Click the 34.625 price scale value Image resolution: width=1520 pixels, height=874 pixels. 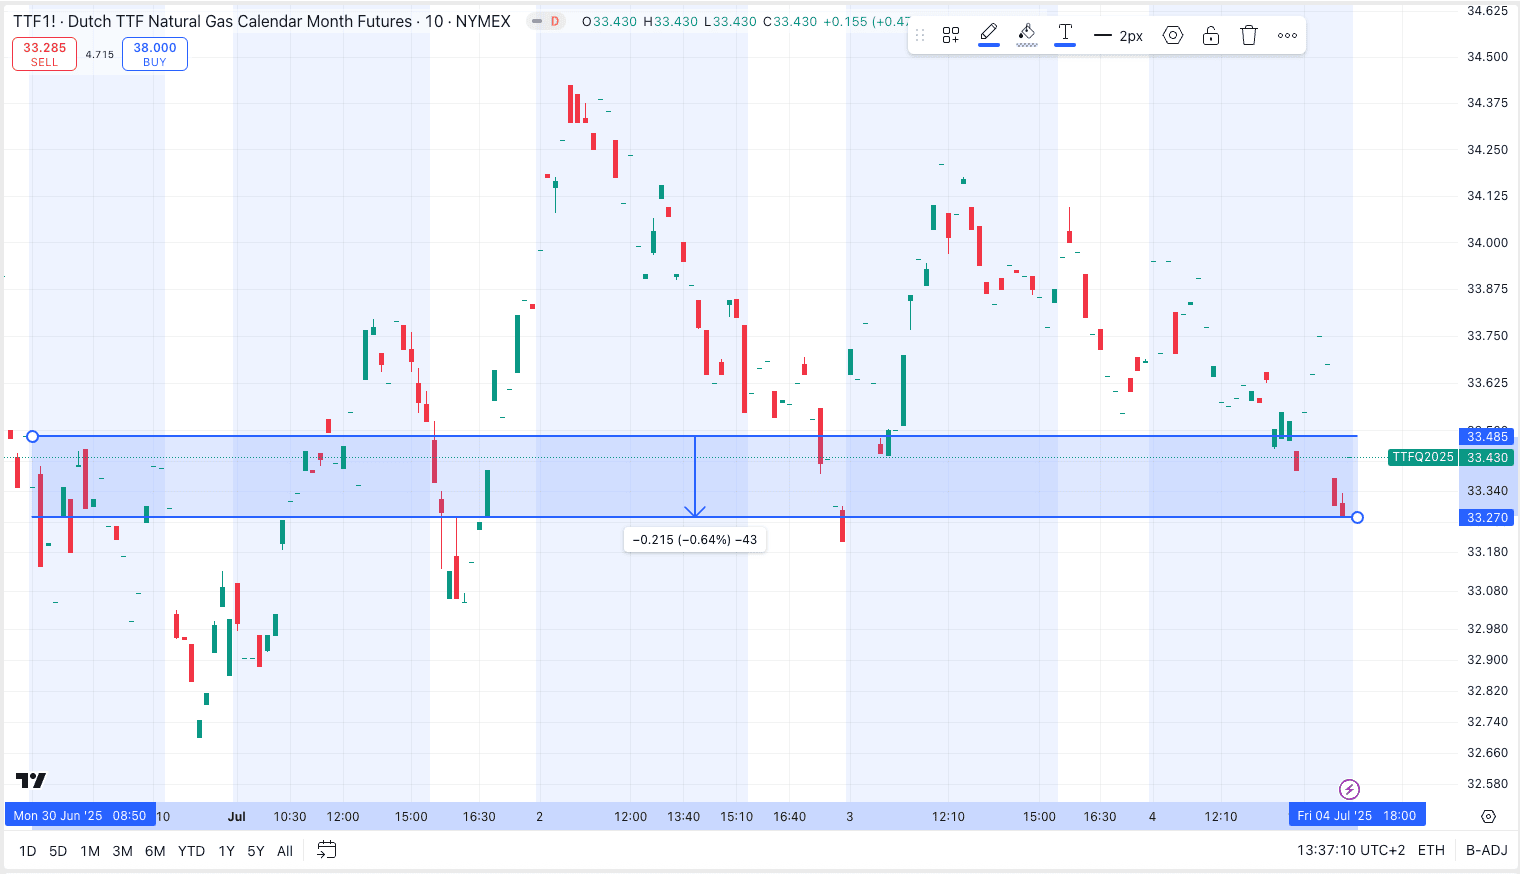click(x=1487, y=10)
